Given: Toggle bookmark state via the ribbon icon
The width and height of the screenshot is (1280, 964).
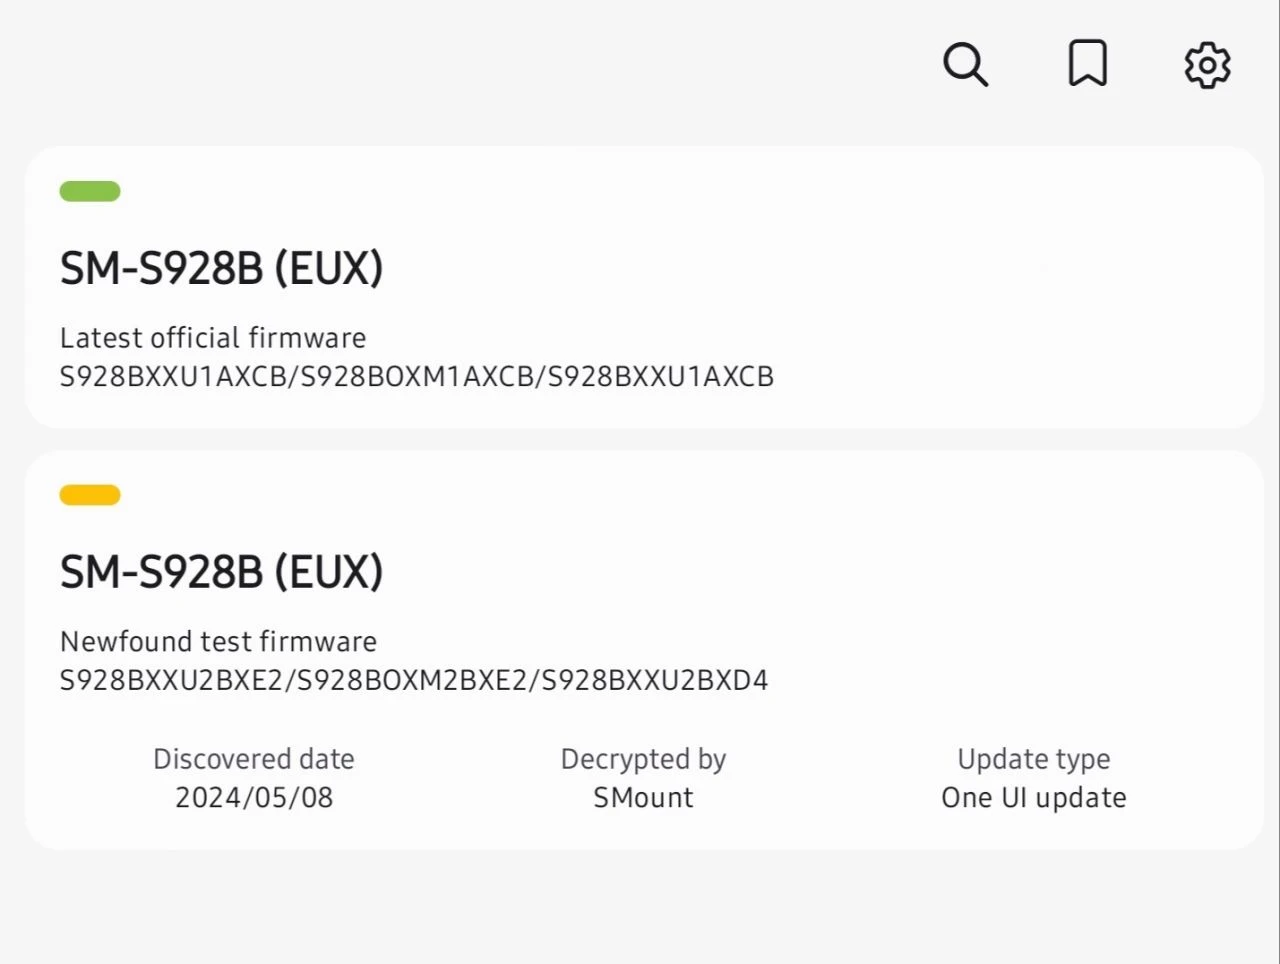Looking at the screenshot, I should (x=1088, y=63).
